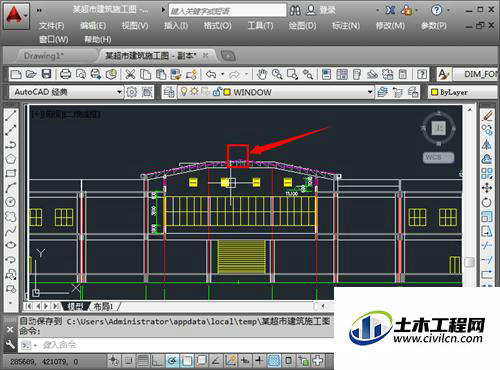Open a file with the Open icon
This screenshot has height=370, width=500.
click(31, 74)
